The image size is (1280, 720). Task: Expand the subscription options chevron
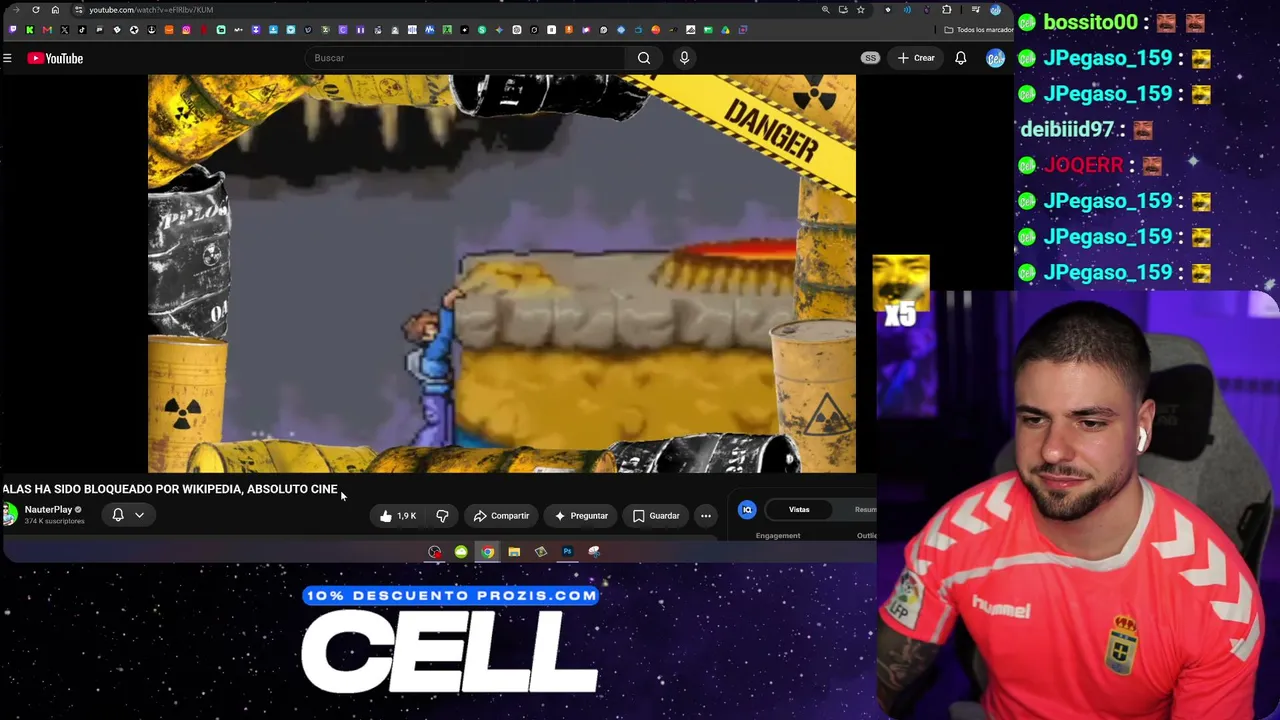pos(139,516)
